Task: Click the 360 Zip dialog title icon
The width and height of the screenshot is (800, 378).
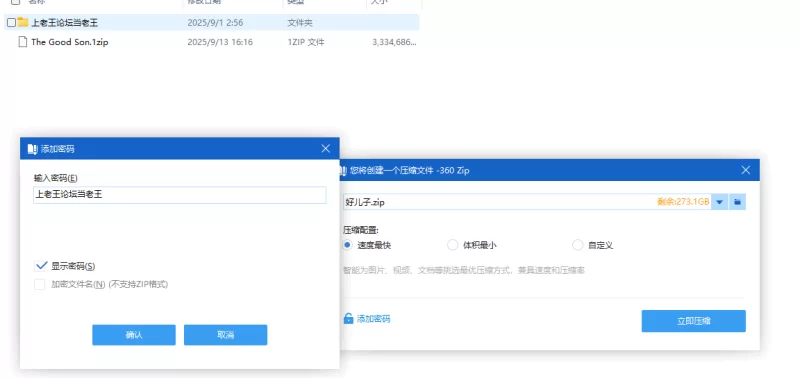Action: (x=343, y=170)
